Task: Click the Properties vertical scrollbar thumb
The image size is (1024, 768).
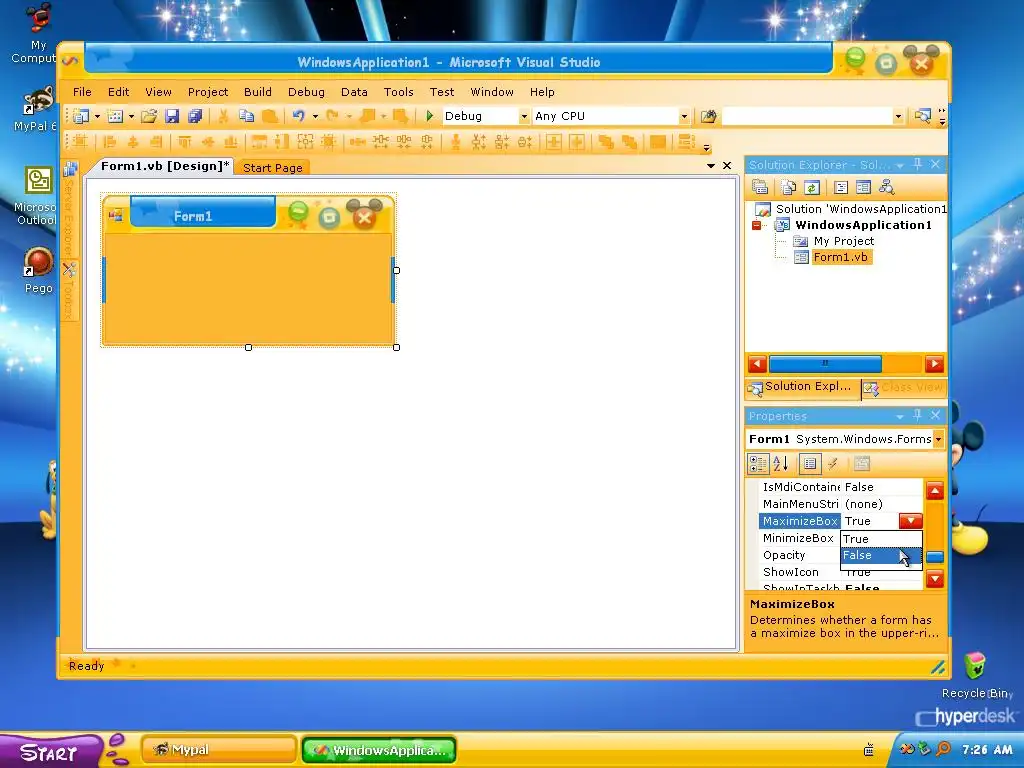Action: 935,556
